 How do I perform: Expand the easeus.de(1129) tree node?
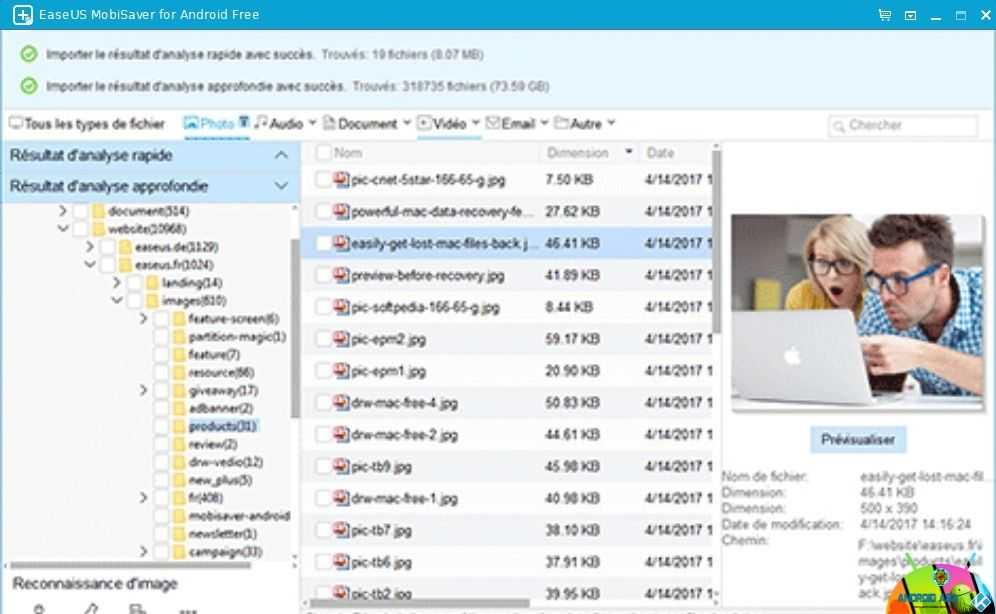pos(90,246)
